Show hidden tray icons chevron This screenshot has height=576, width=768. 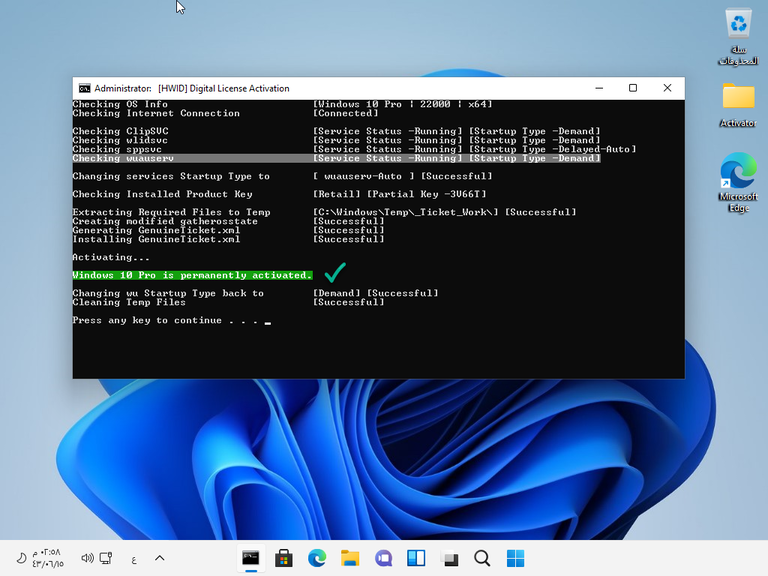point(160,558)
